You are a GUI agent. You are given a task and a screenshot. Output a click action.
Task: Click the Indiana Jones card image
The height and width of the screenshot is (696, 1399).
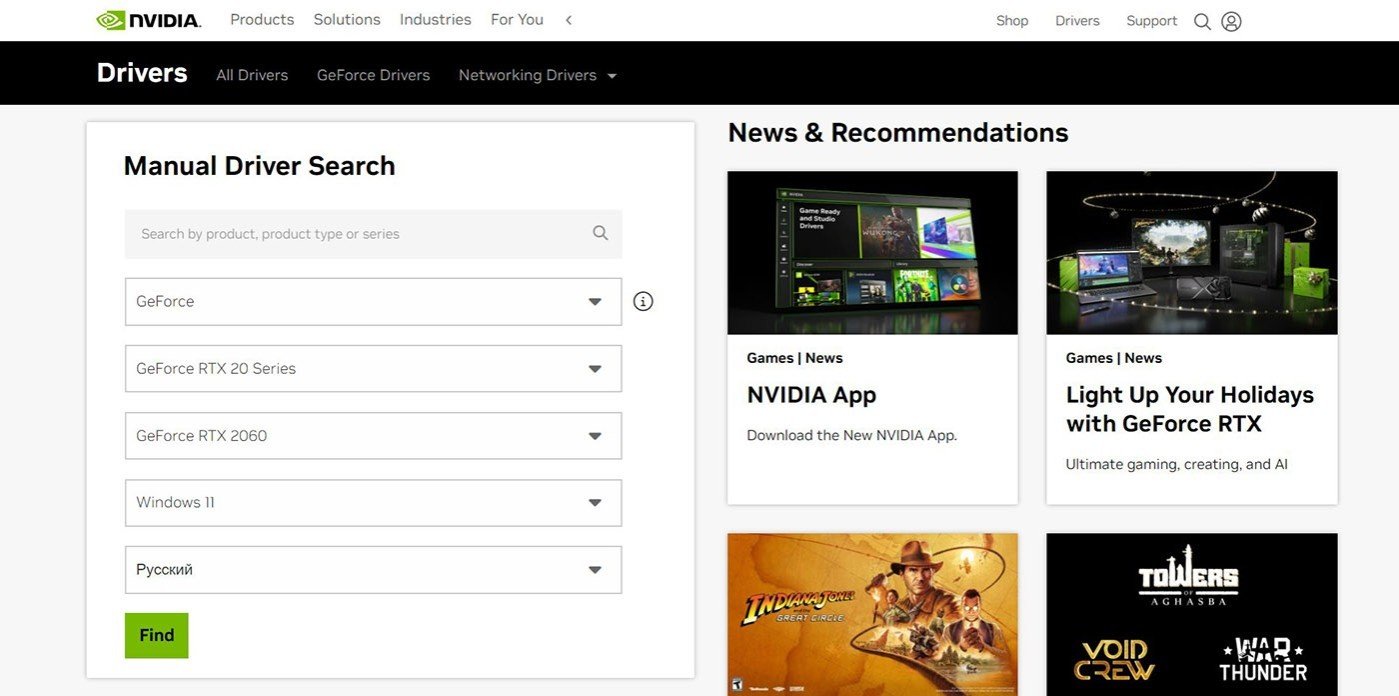(872, 614)
